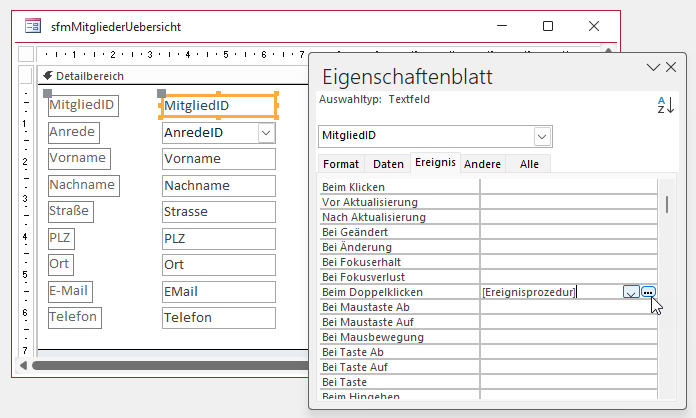696x418 pixels.
Task: Open the Andere tab
Action: (x=482, y=164)
